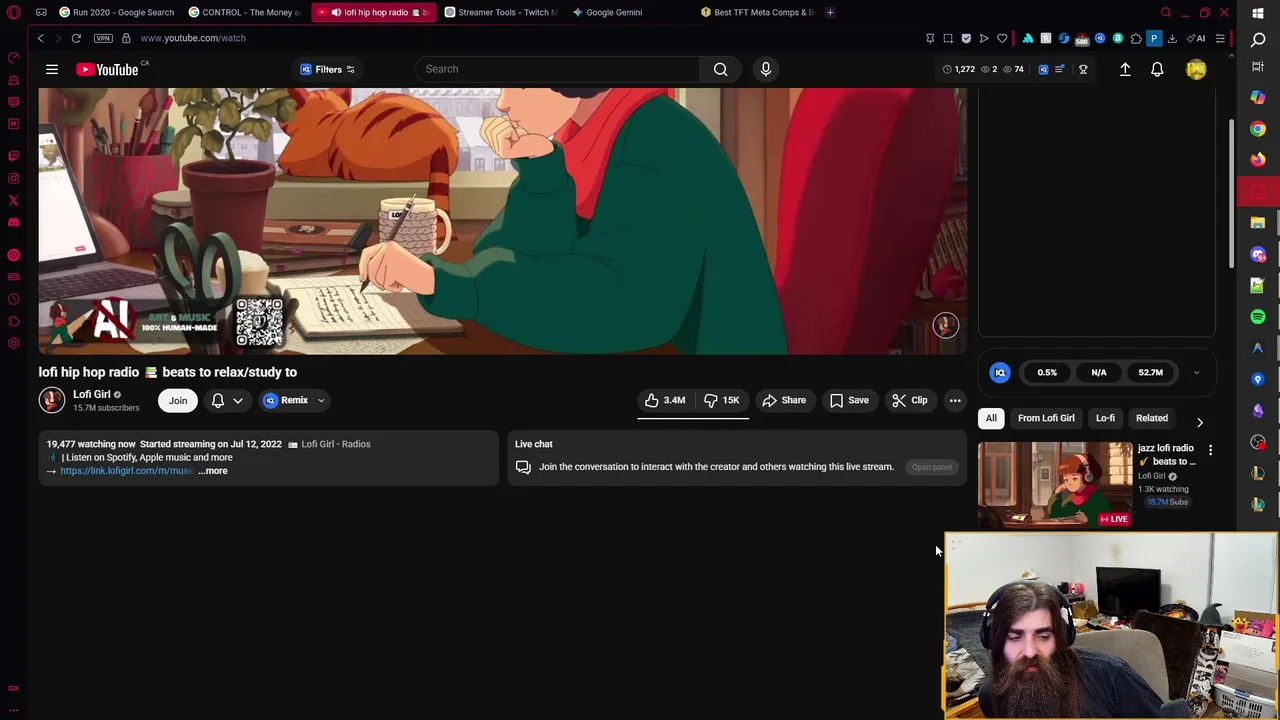Click inside the YouTube search field
Viewport: 1280px width, 720px height.
(558, 69)
